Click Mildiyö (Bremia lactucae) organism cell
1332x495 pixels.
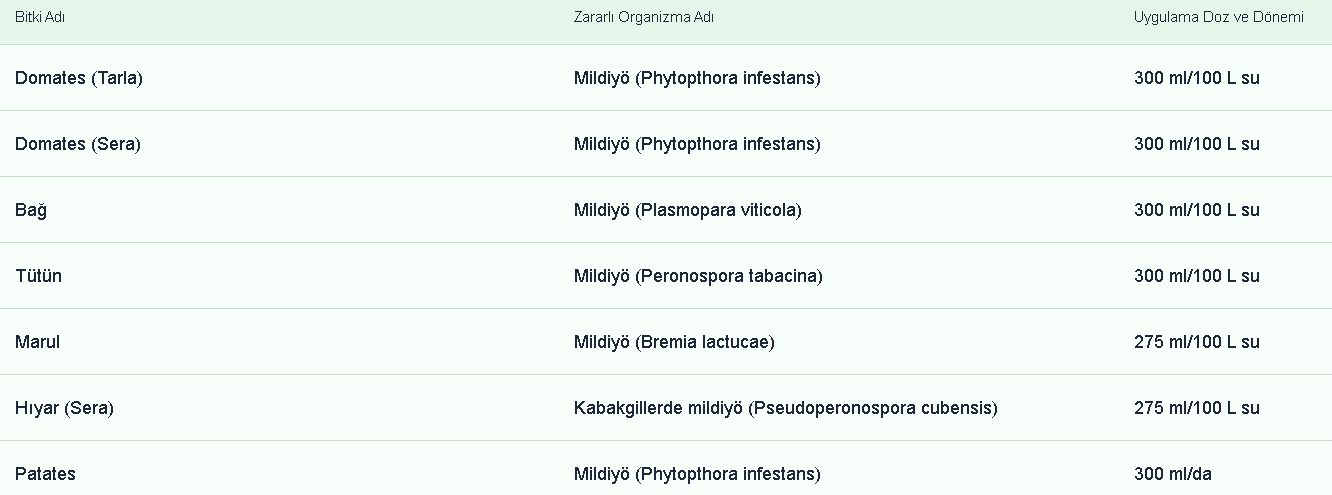[674, 342]
